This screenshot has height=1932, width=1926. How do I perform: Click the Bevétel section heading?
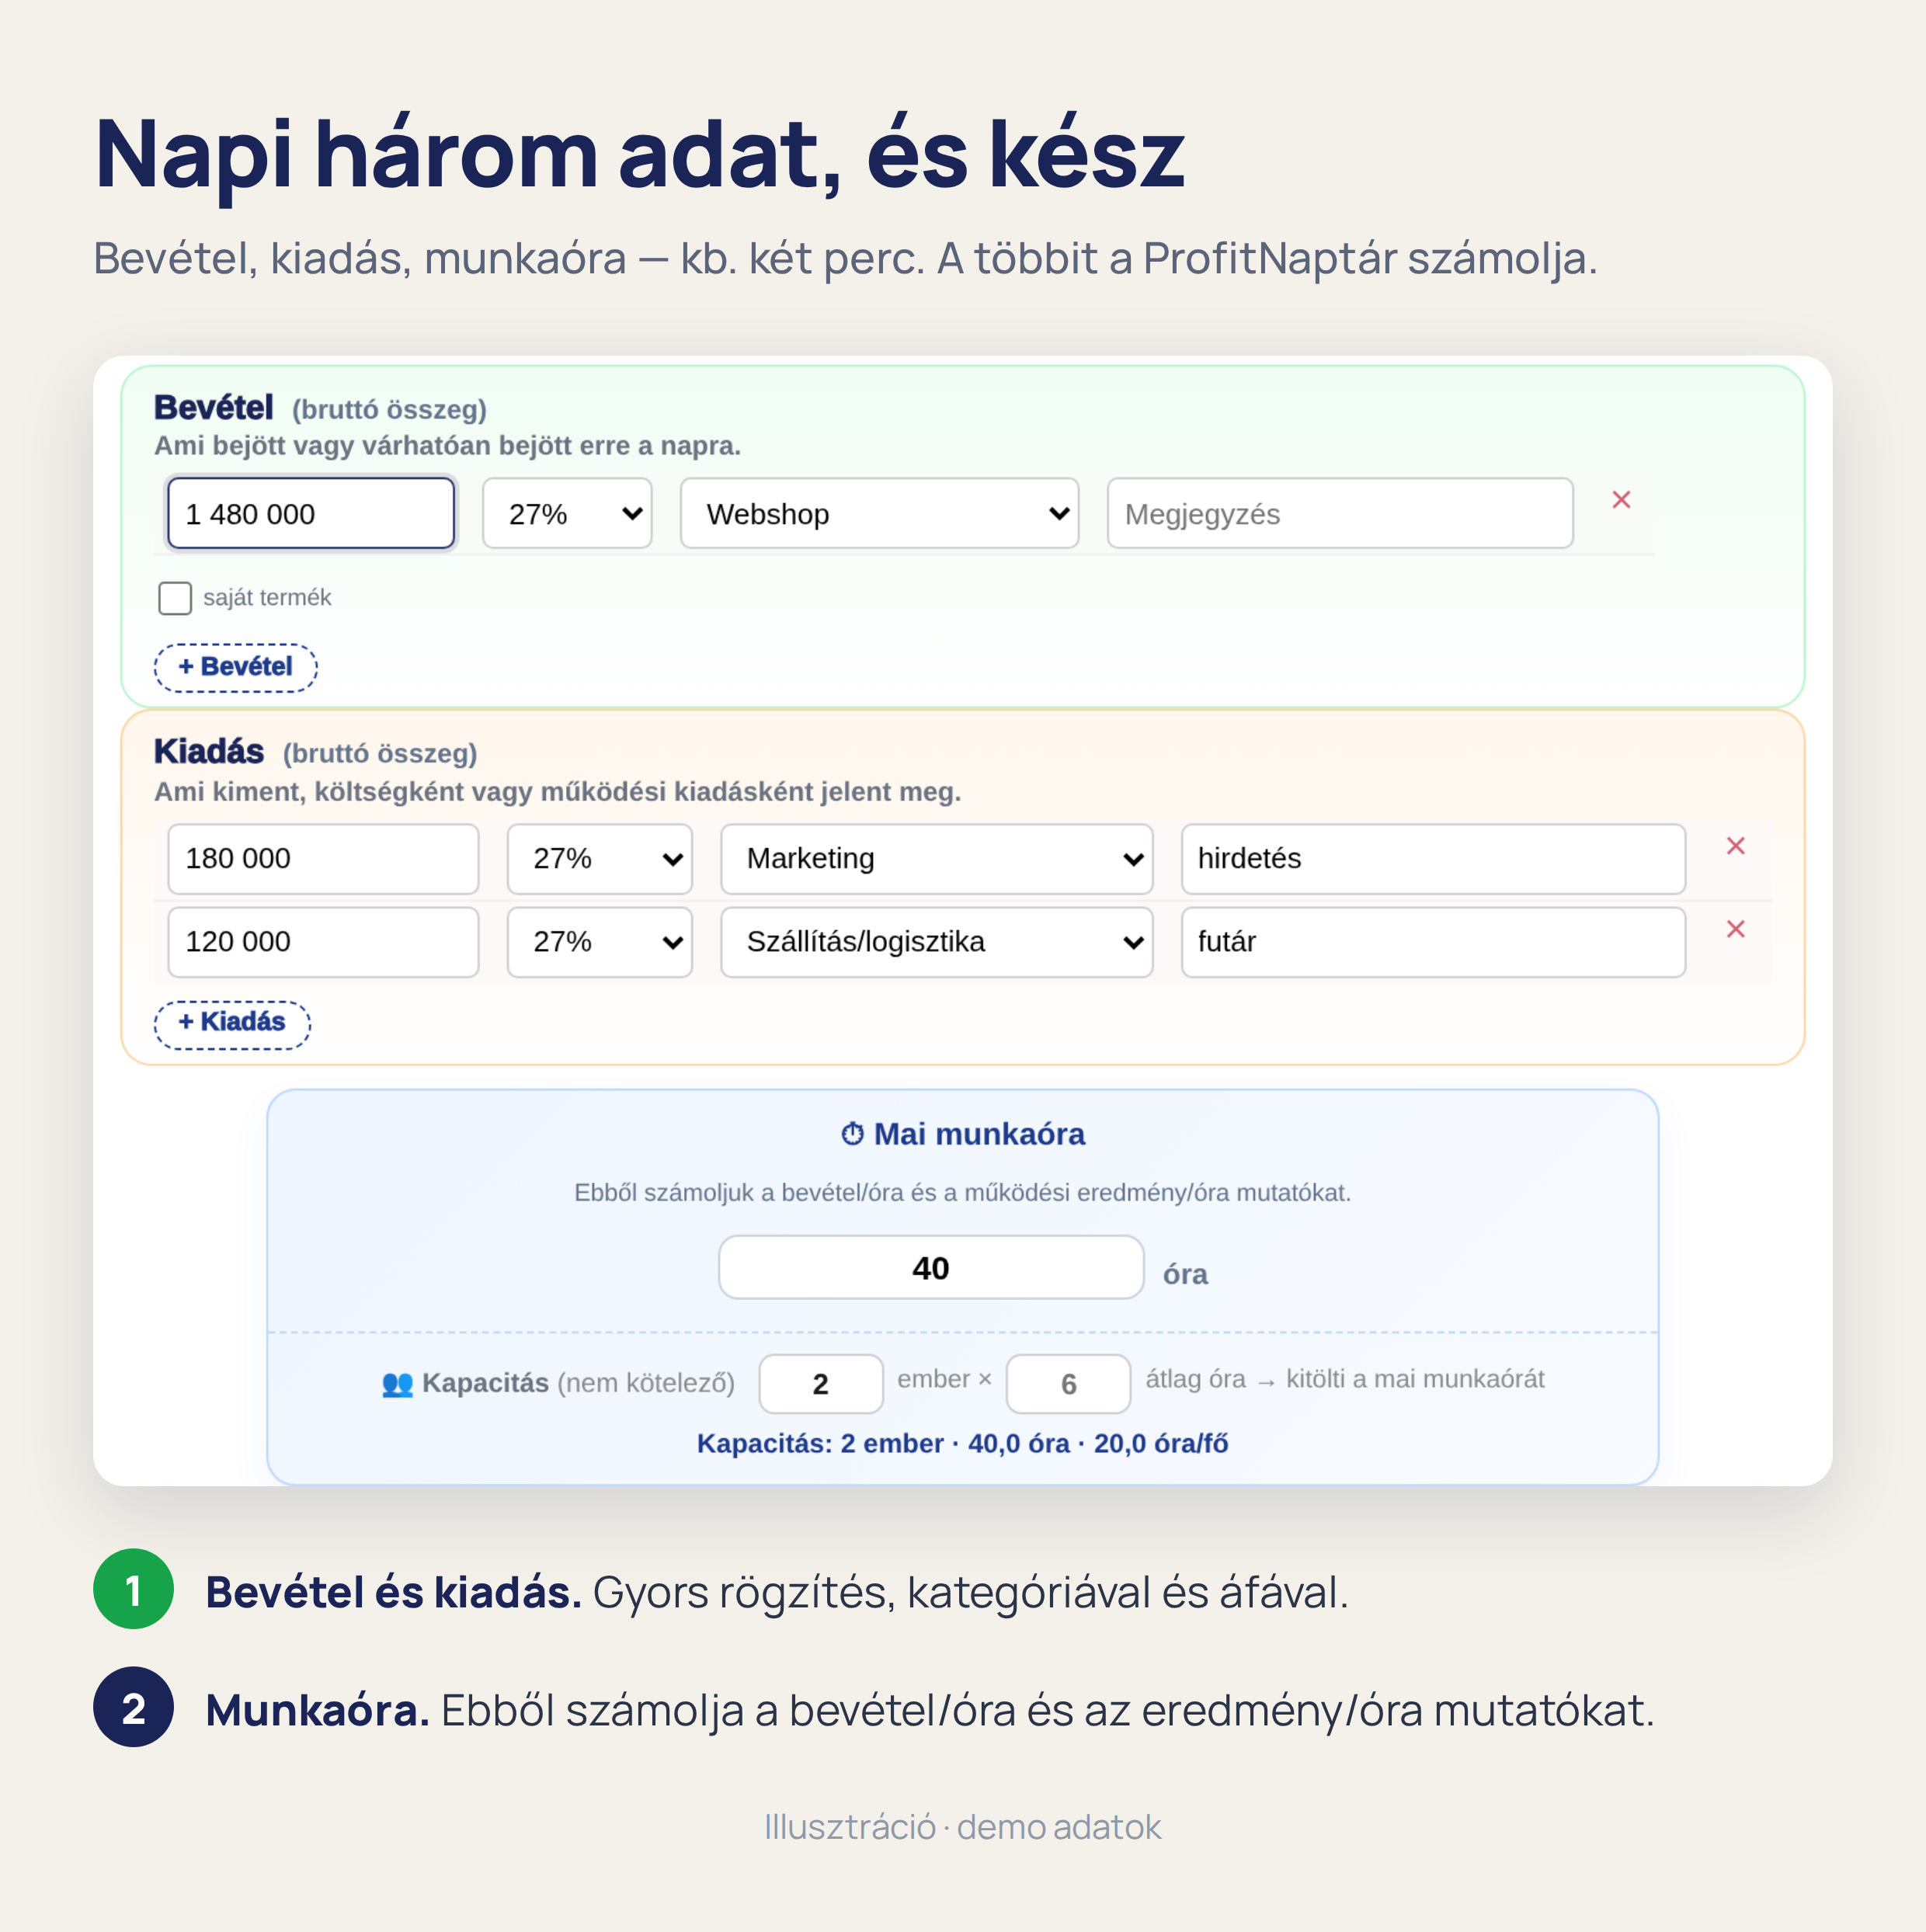tap(213, 408)
